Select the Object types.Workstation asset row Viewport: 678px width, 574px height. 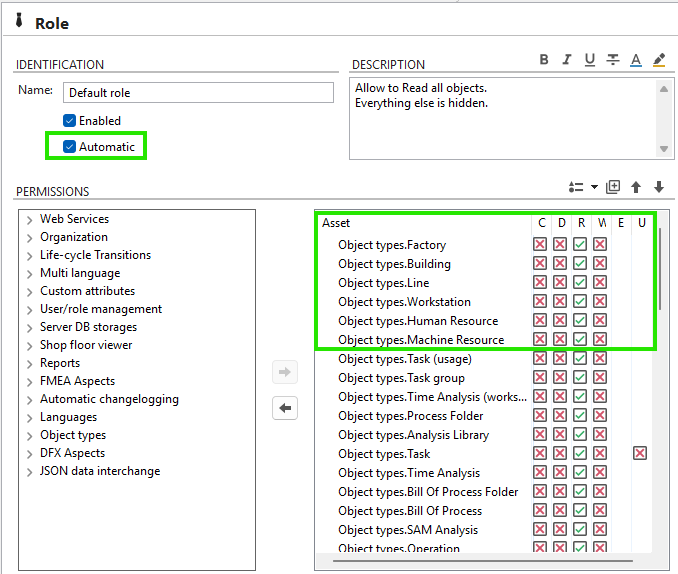tap(404, 302)
